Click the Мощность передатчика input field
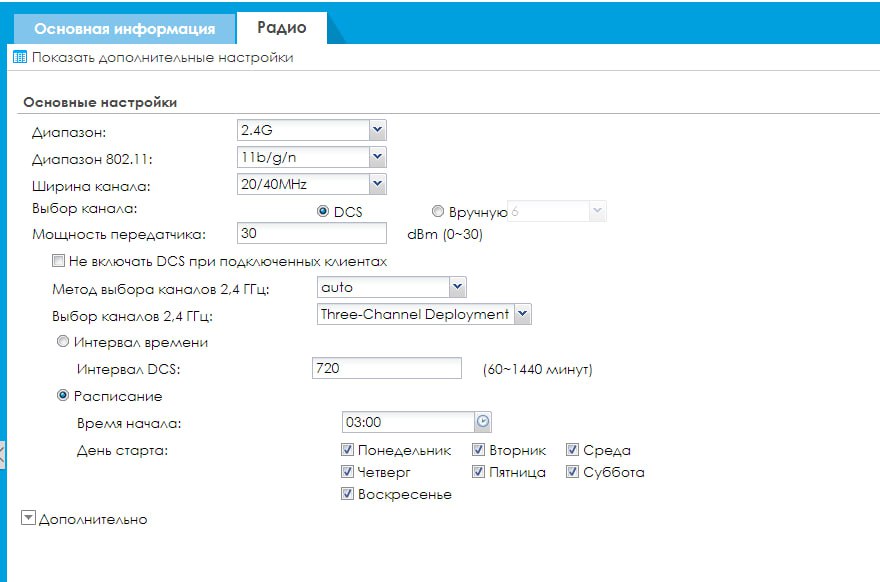 click(311, 233)
